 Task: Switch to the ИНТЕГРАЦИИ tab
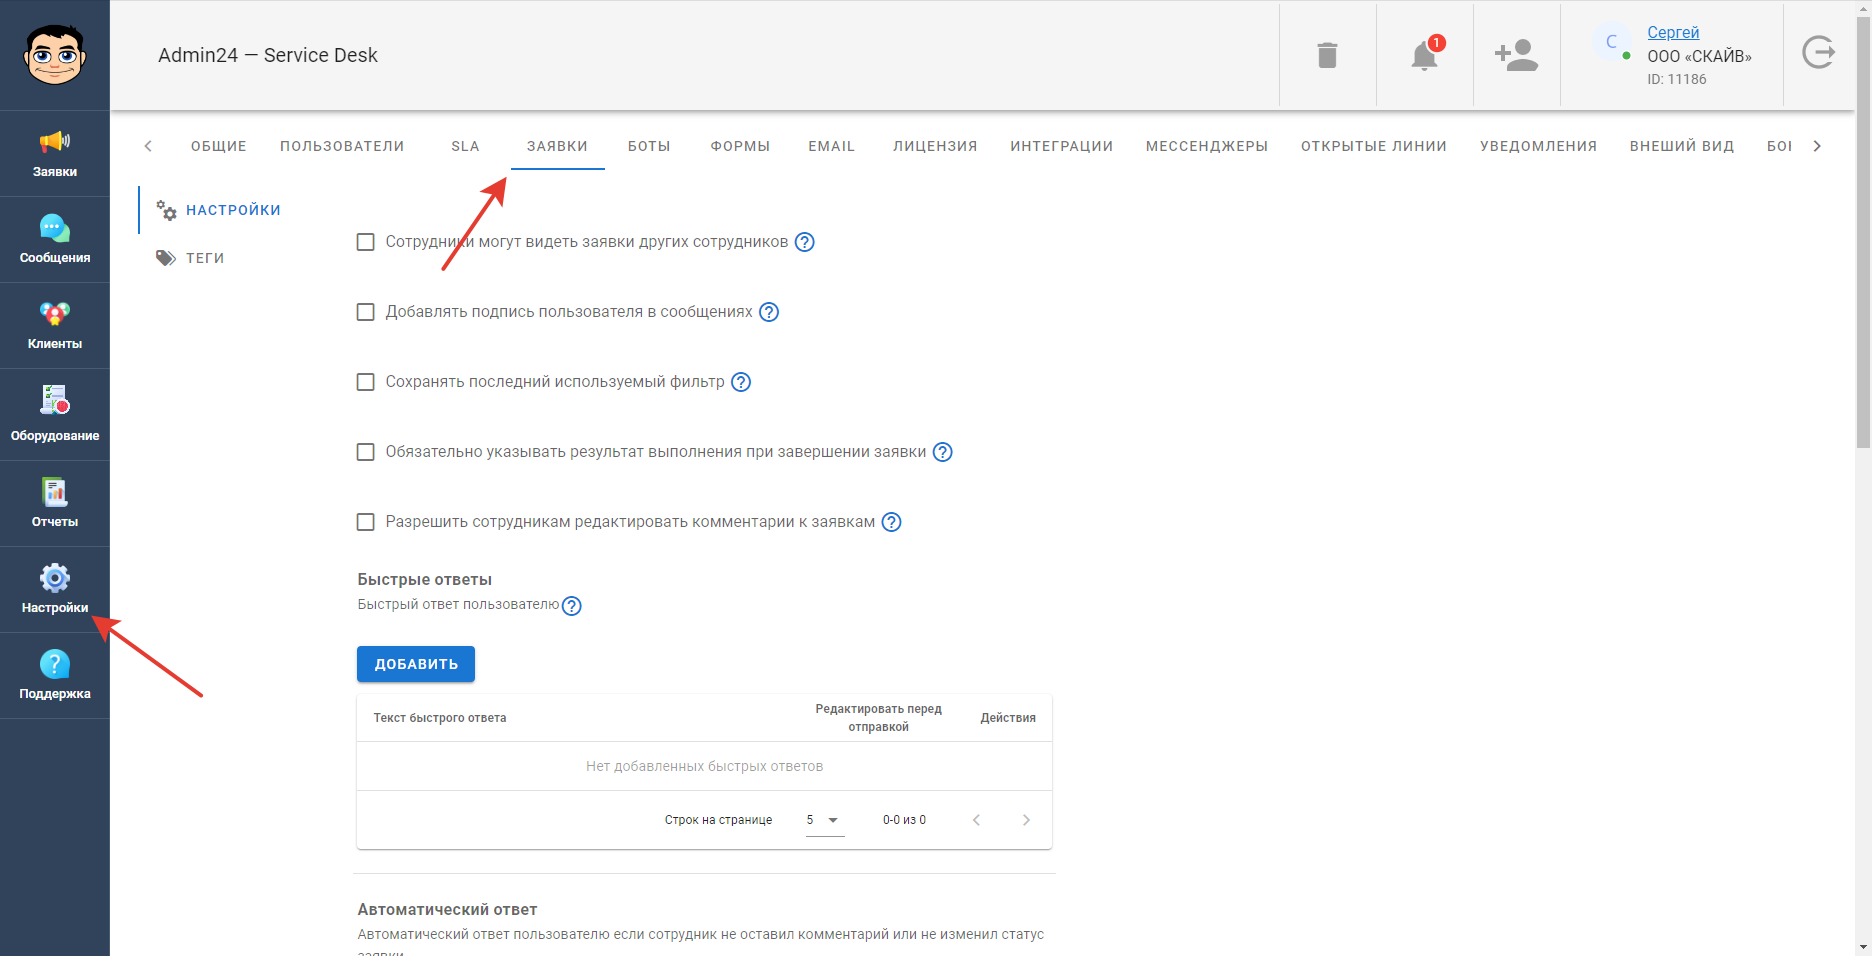point(1062,146)
